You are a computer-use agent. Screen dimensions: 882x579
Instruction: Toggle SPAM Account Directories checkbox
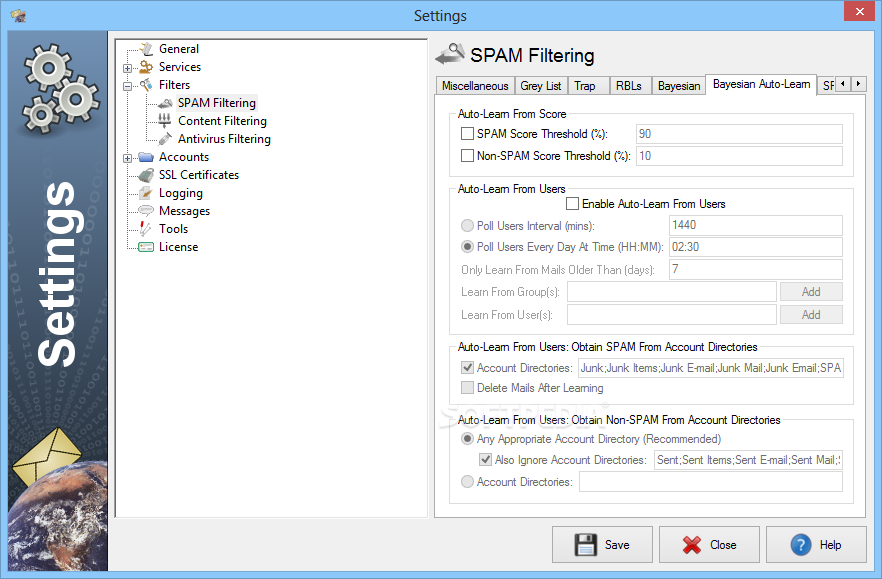(467, 367)
